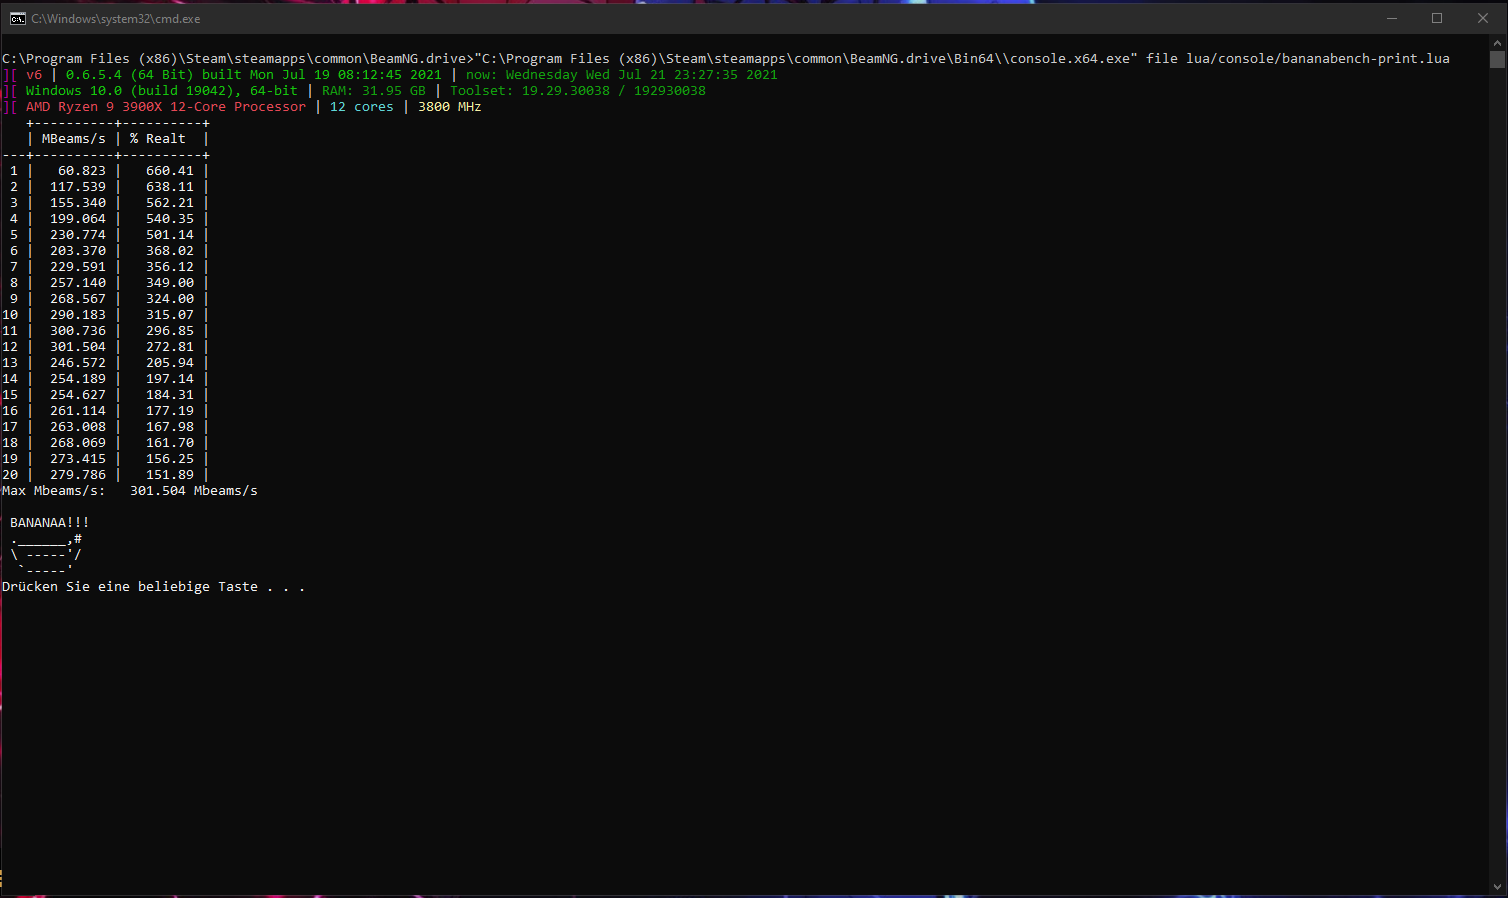Click the value 540.35 in row 4

(x=170, y=219)
